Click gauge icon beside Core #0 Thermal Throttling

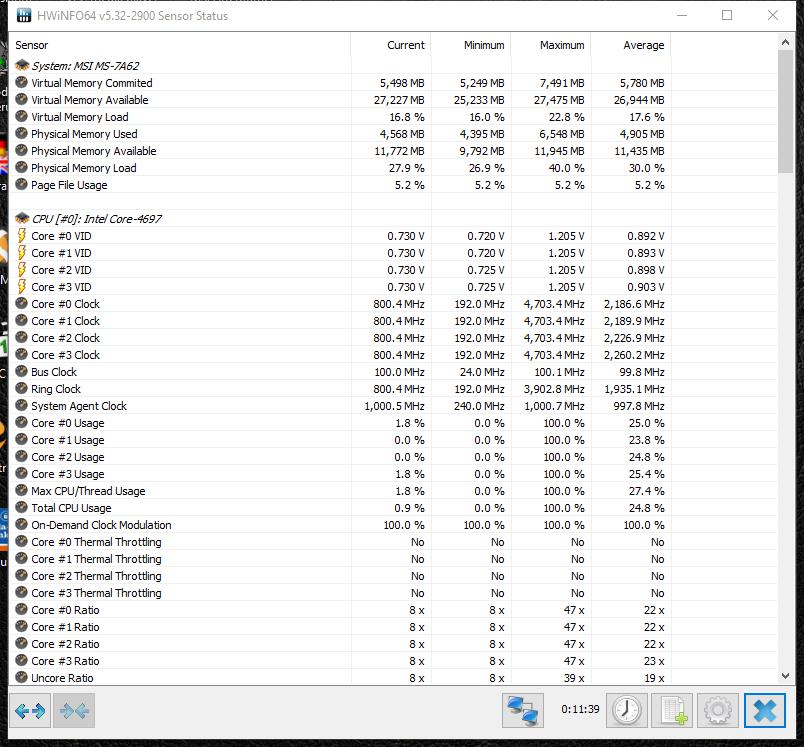click(22, 541)
